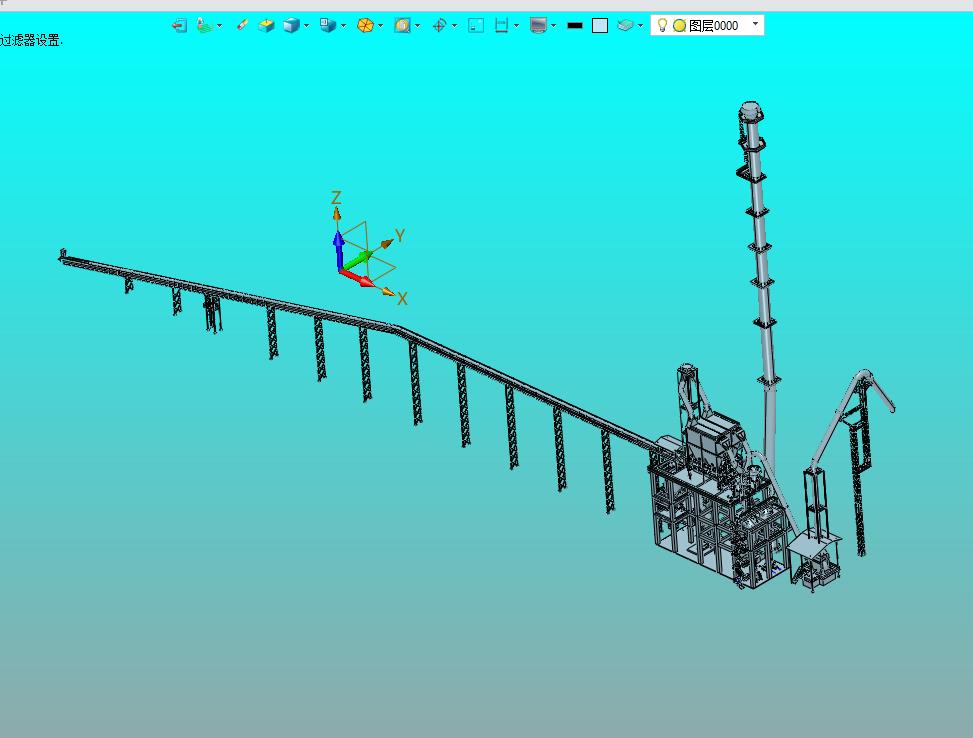
Task: Click the crosshair target icon
Action: (439, 25)
